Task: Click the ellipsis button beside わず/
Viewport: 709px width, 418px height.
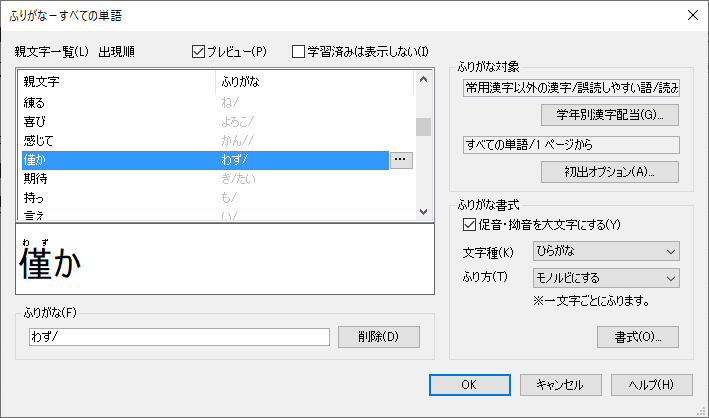Action: coord(400,160)
